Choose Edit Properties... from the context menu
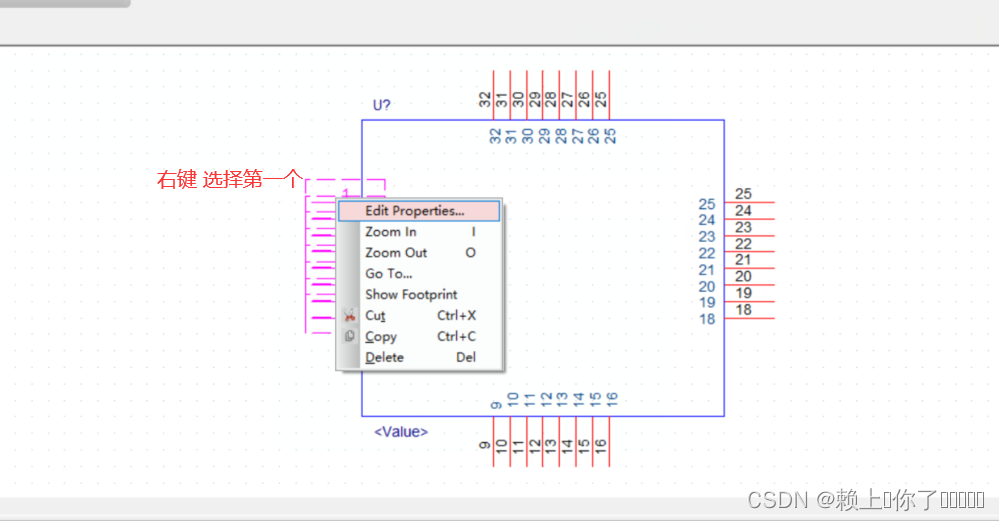The height and width of the screenshot is (521, 999). tap(419, 211)
